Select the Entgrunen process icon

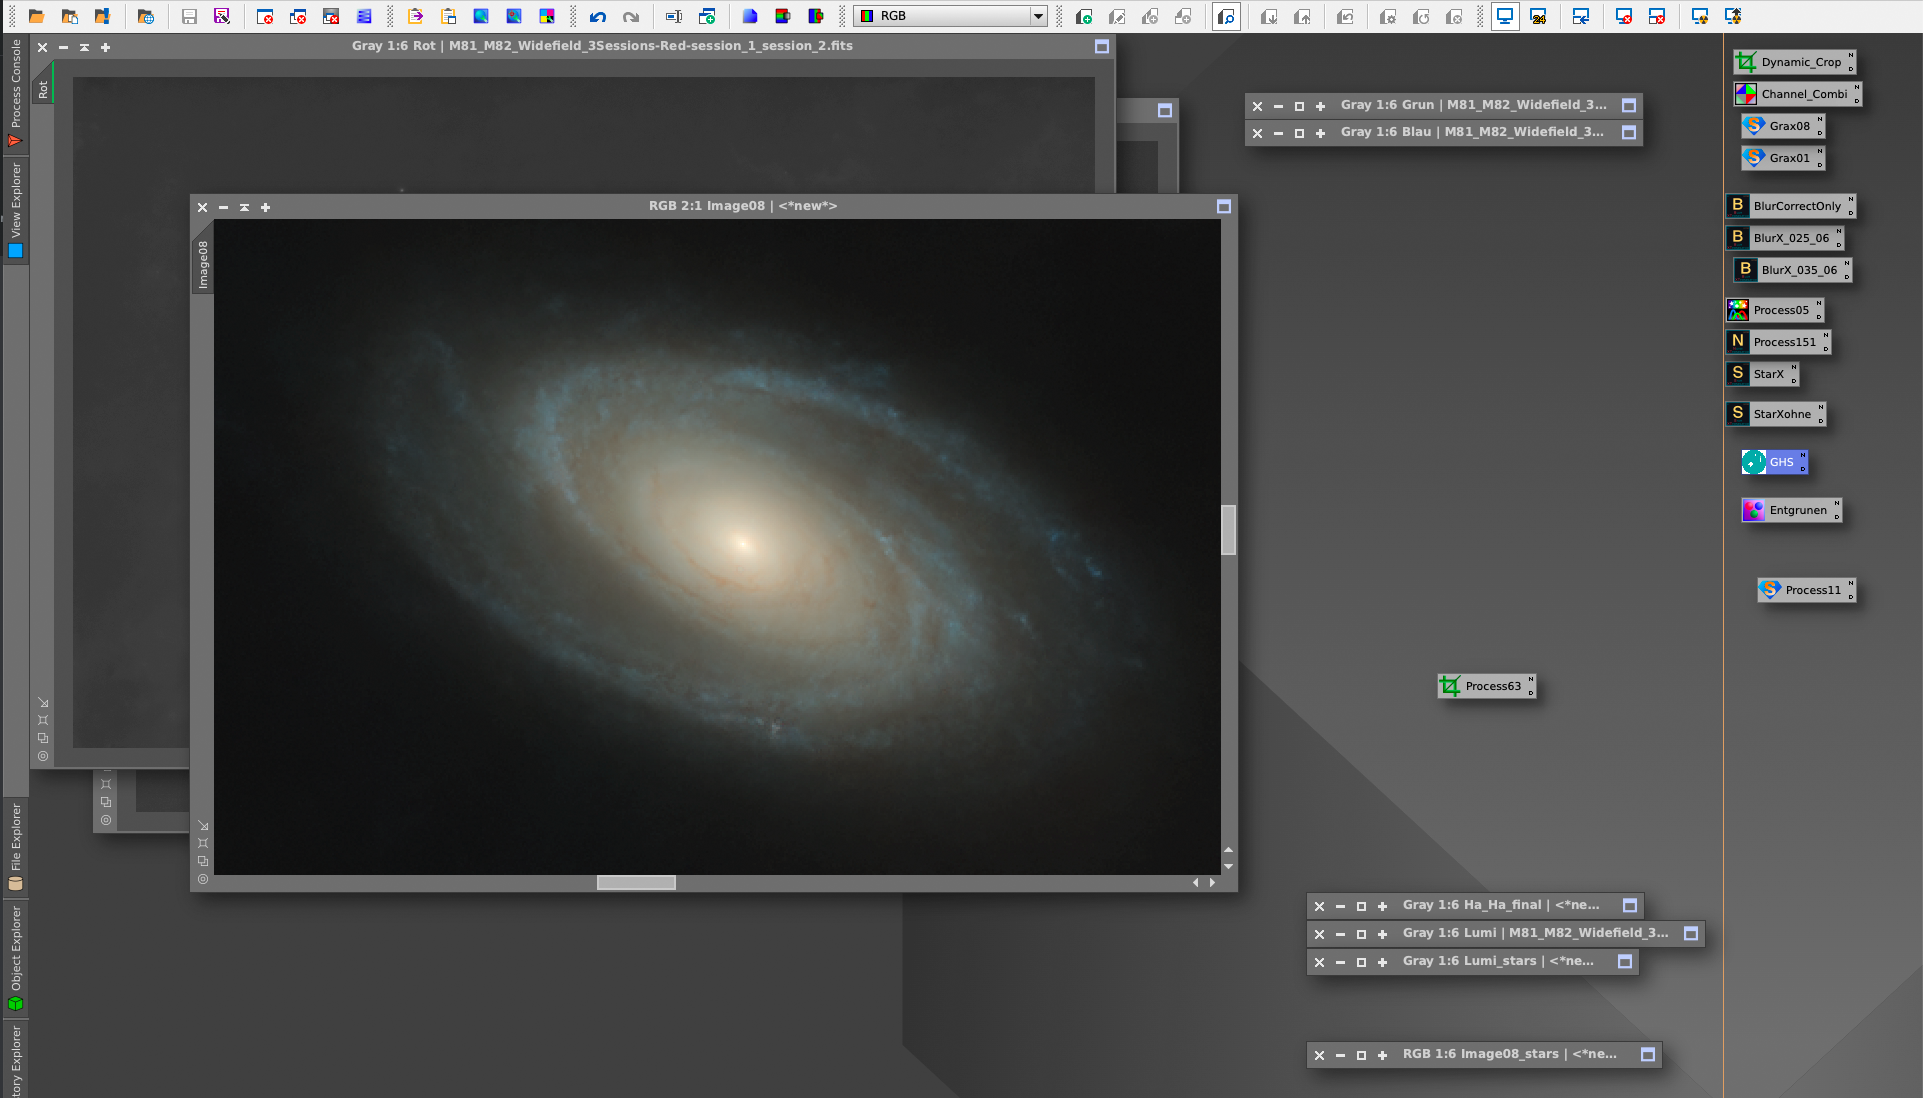[1791, 510]
